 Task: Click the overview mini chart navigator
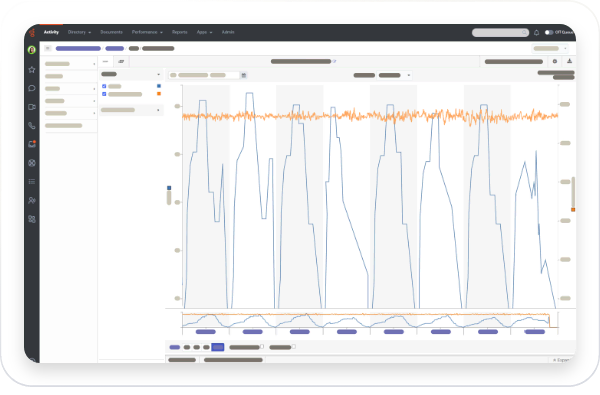click(x=370, y=320)
